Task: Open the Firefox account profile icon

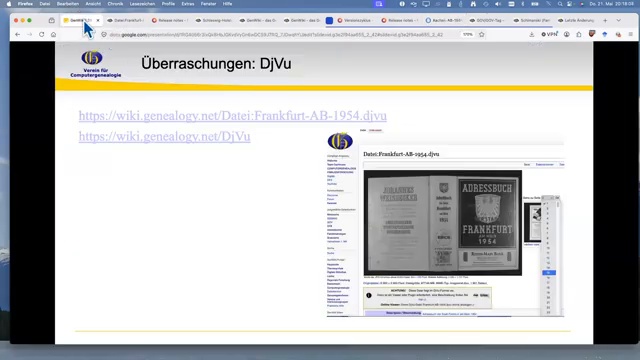Action: (x=567, y=35)
